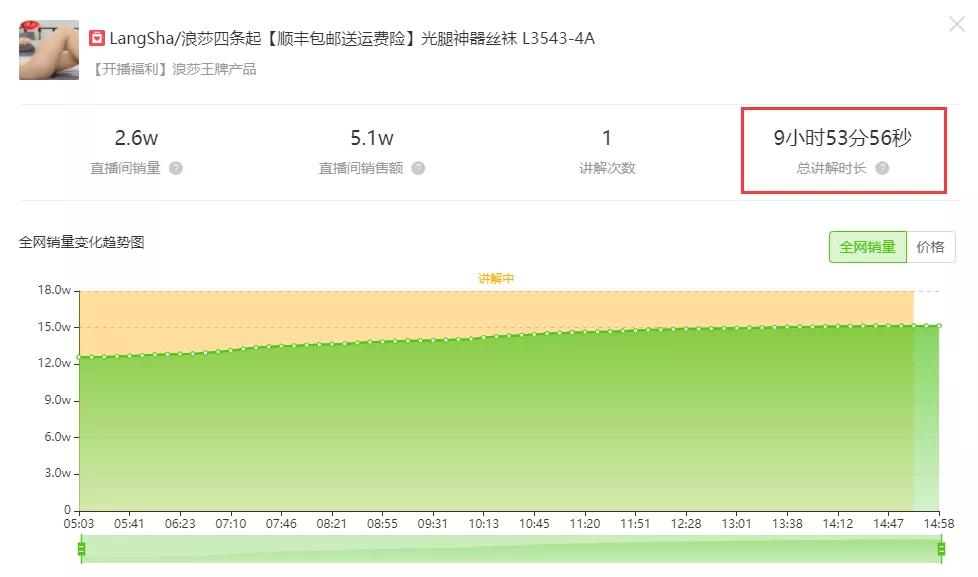
Task: Click the product thumbnail image
Action: tap(47, 50)
